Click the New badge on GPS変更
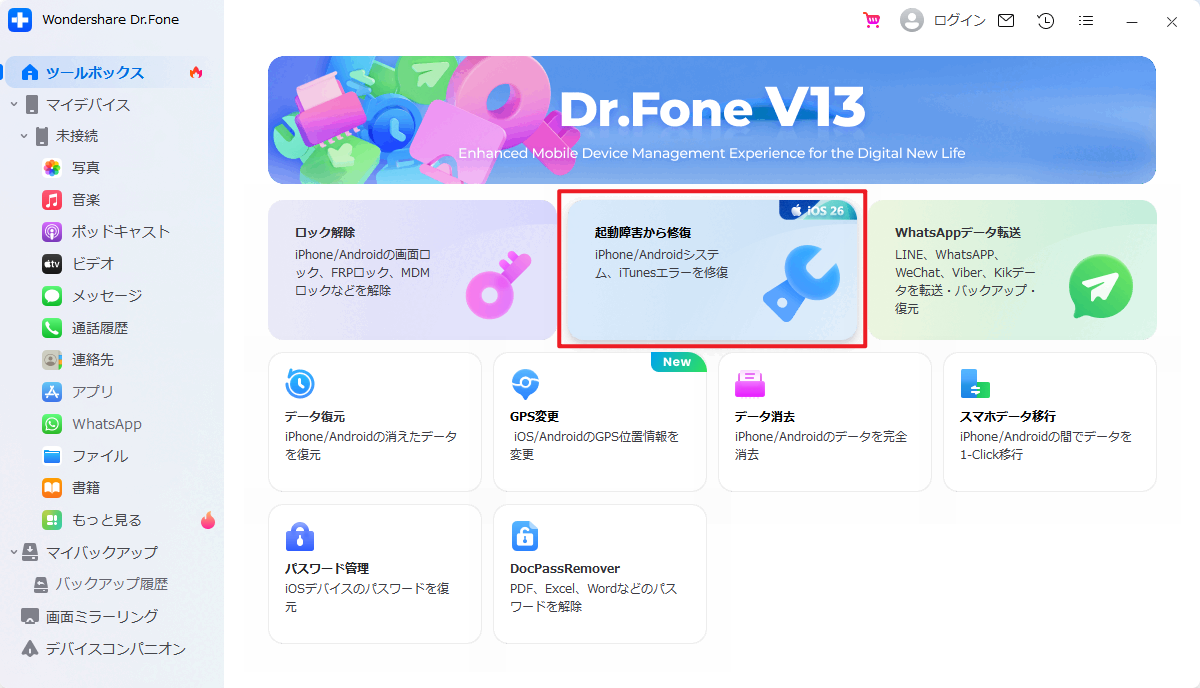 click(678, 362)
